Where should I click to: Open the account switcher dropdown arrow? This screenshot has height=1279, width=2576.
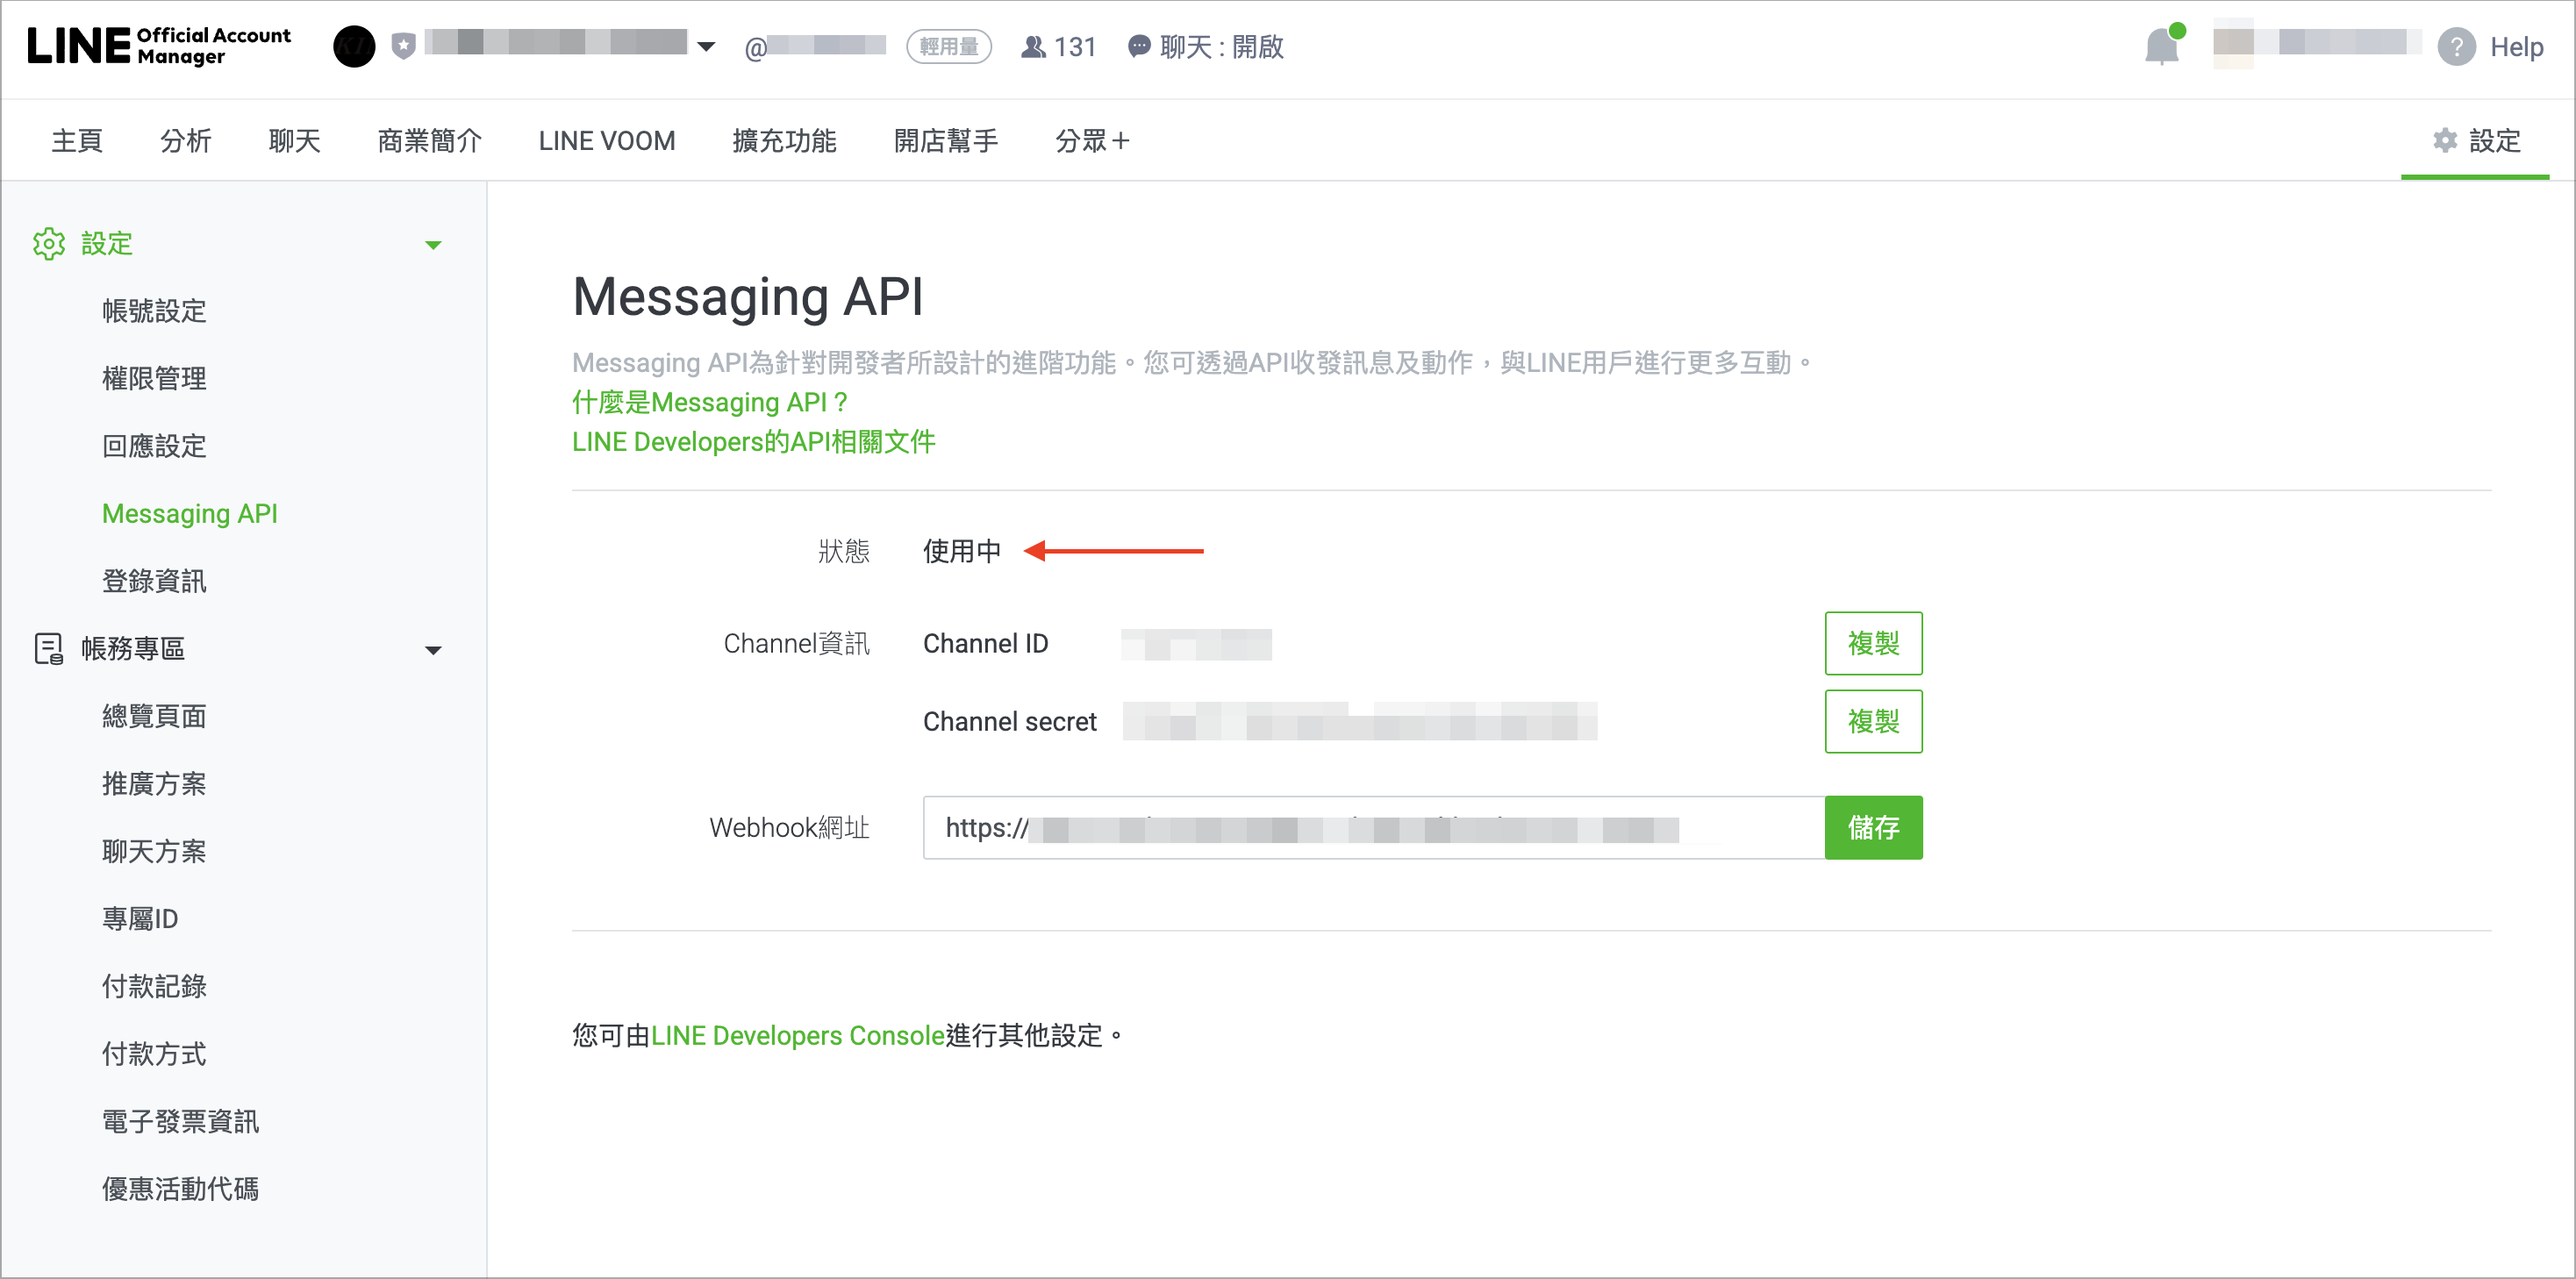(706, 46)
